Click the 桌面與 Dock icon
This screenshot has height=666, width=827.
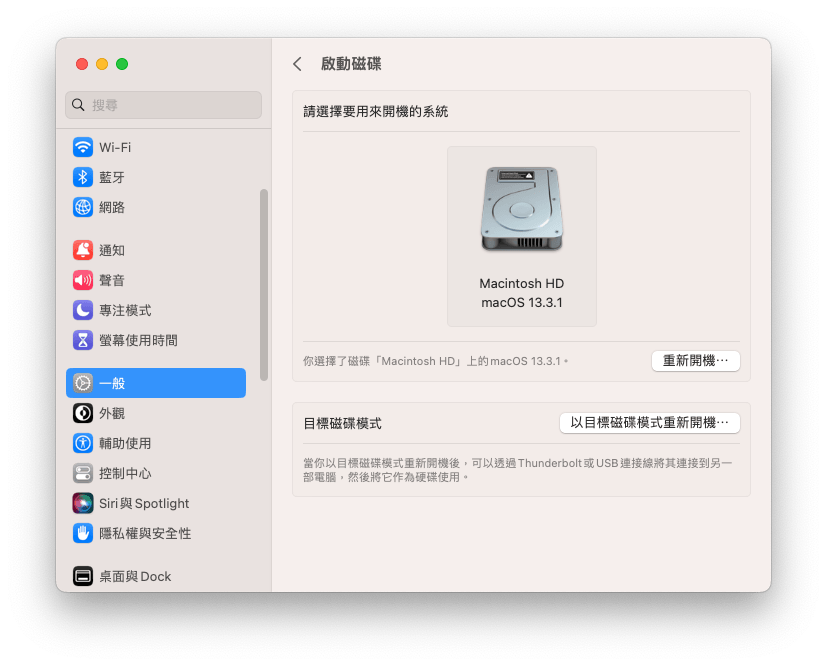click(x=83, y=576)
